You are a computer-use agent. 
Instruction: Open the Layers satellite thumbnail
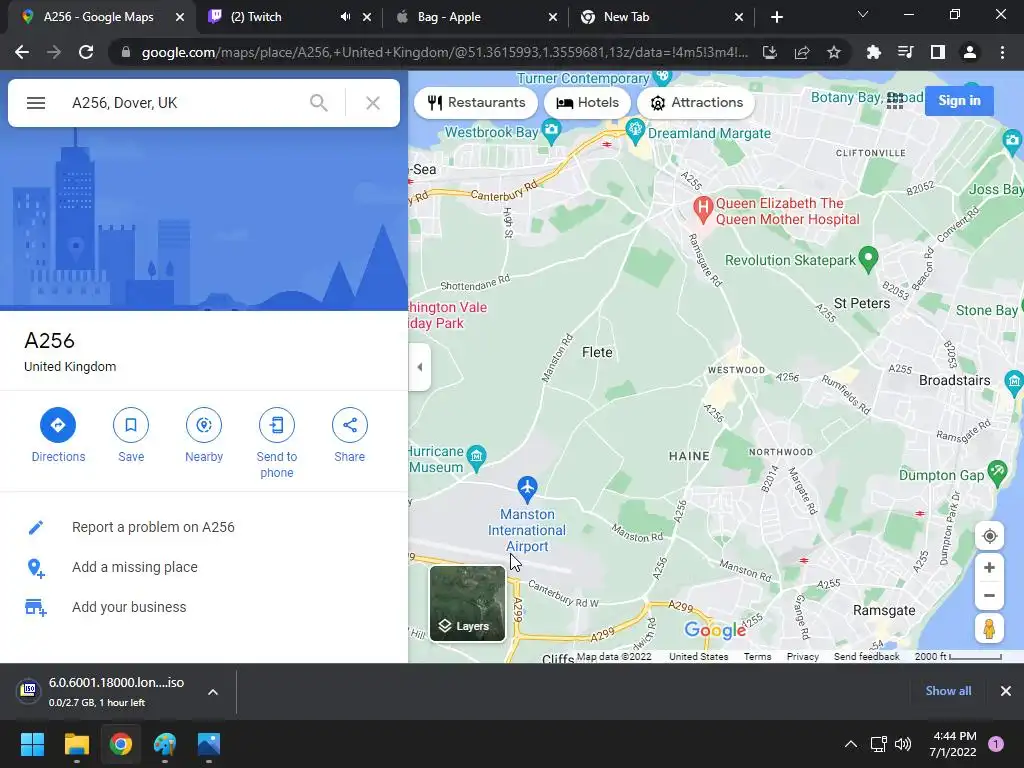pos(467,603)
